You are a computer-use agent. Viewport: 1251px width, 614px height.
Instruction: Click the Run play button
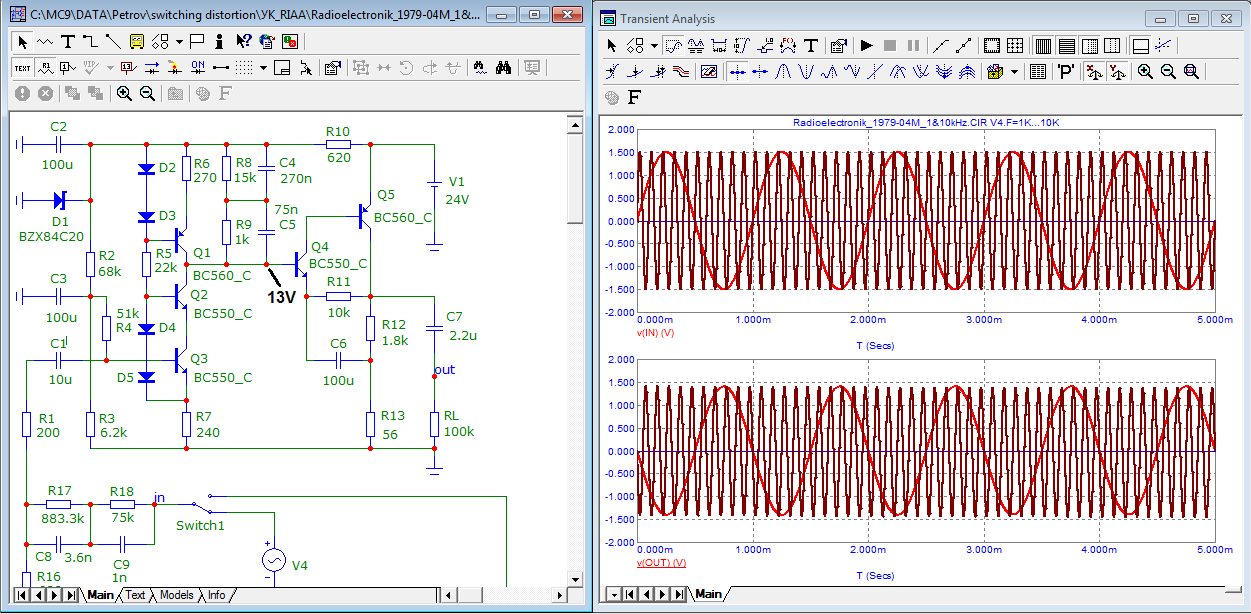pos(866,45)
